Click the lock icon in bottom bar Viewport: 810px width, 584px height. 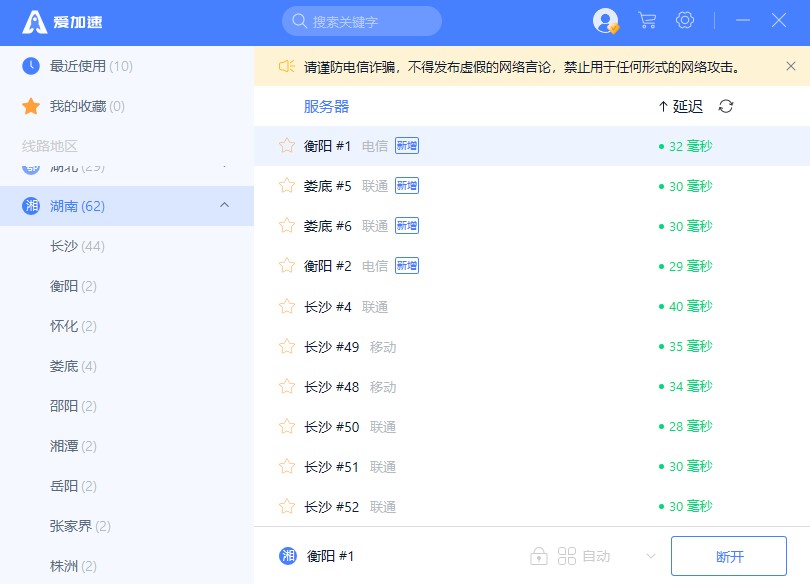click(x=539, y=556)
